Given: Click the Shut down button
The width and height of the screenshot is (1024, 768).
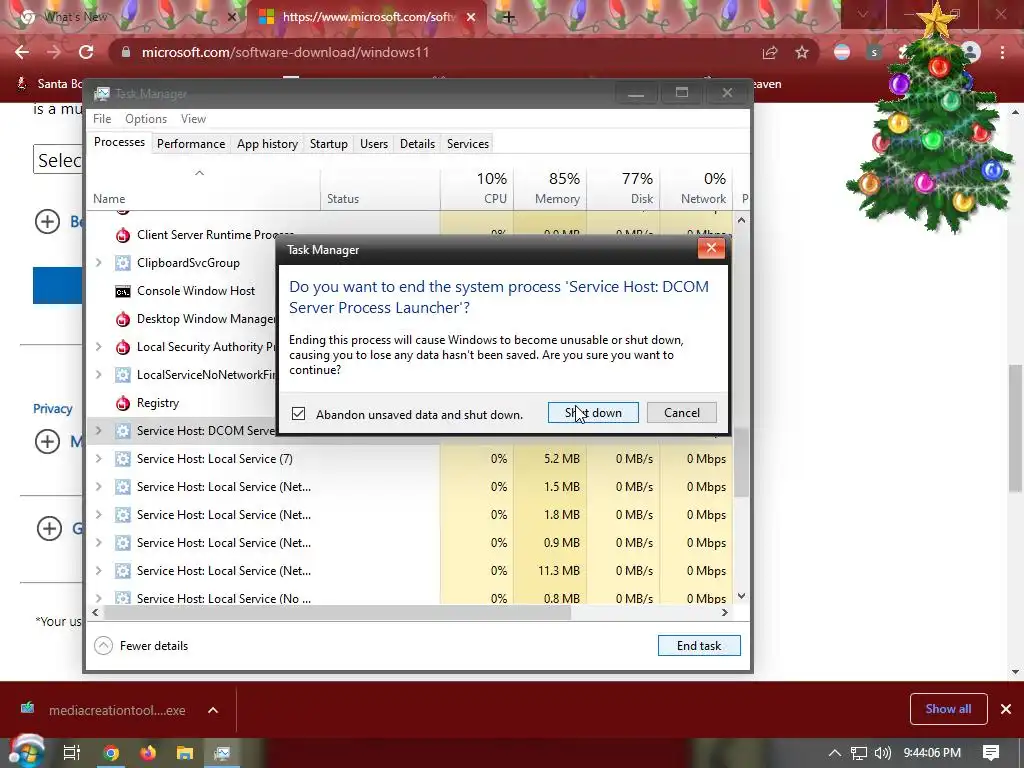Looking at the screenshot, I should click(593, 413).
